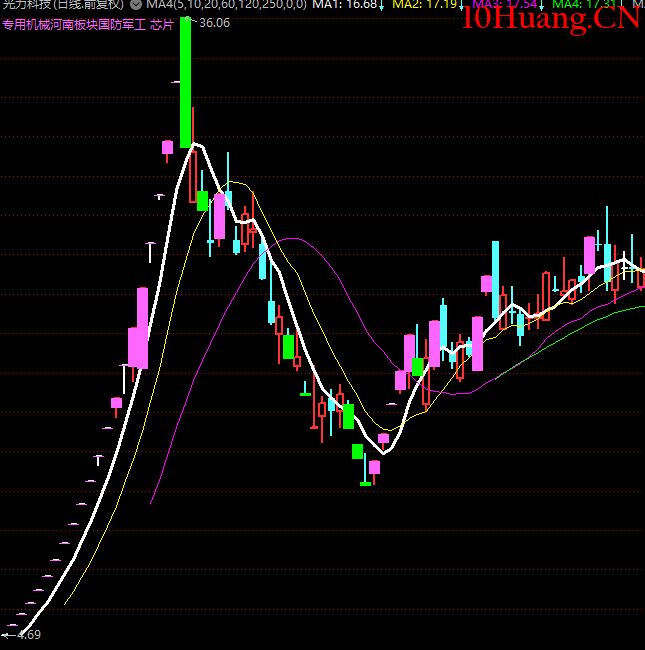Viewport: 645px width, 650px height.
Task: Open the 国防军工 sector tag
Action: [x=122, y=24]
